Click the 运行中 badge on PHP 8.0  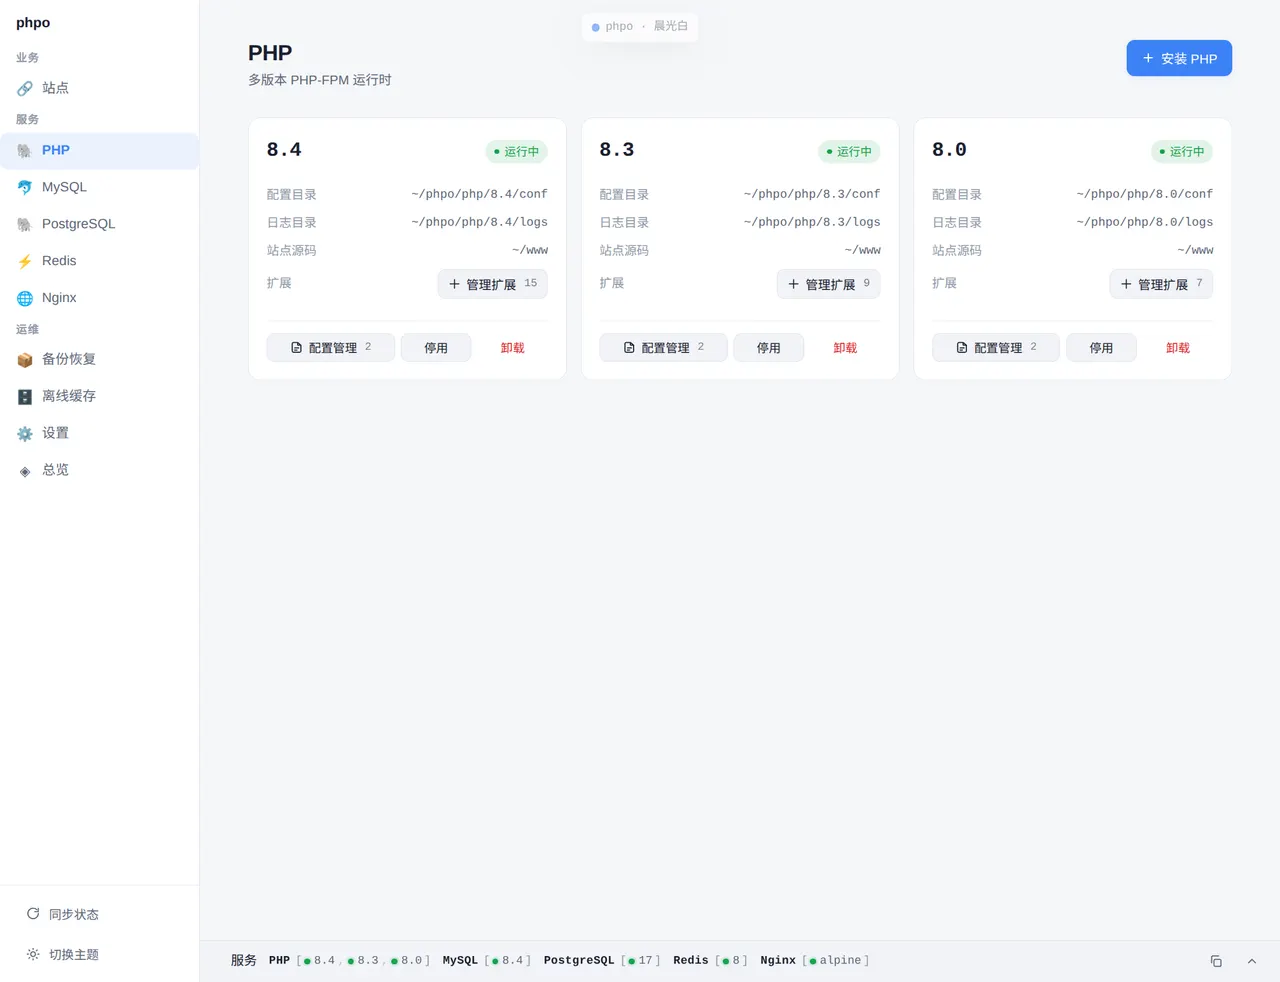(x=1182, y=152)
